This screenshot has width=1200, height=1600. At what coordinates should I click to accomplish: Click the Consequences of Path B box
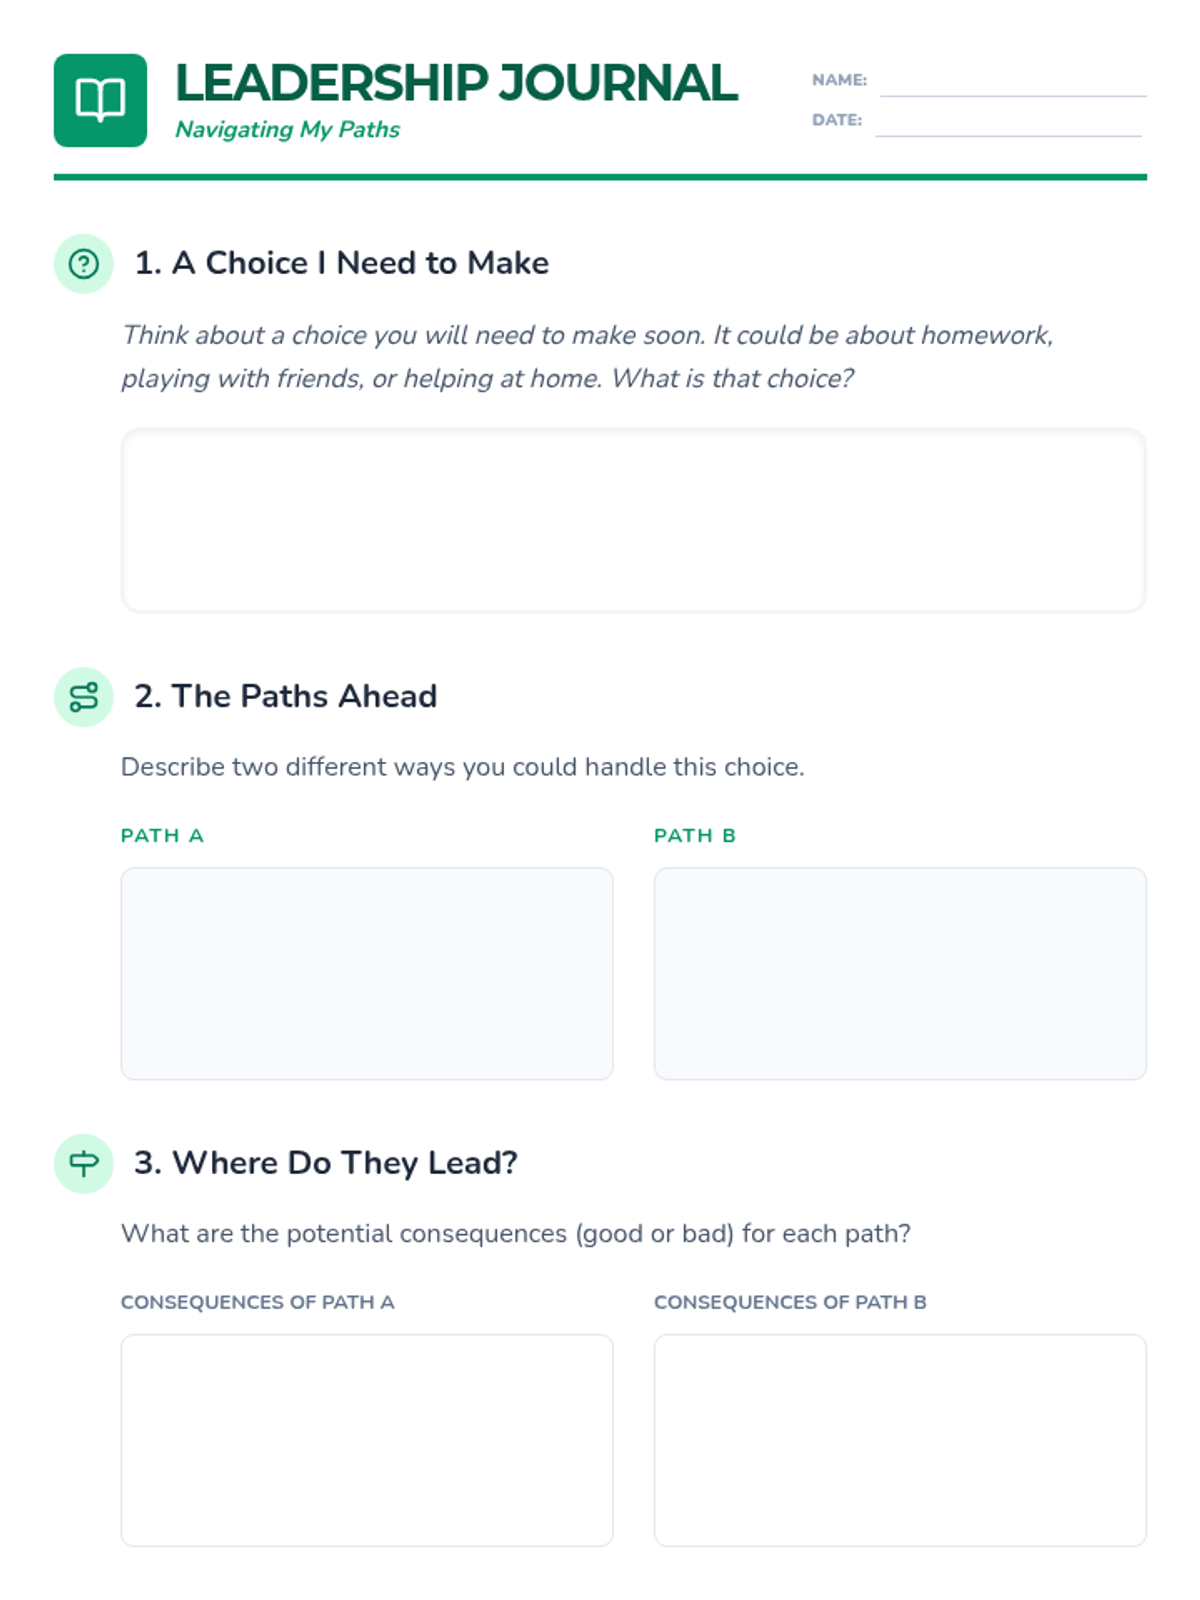pos(899,1440)
